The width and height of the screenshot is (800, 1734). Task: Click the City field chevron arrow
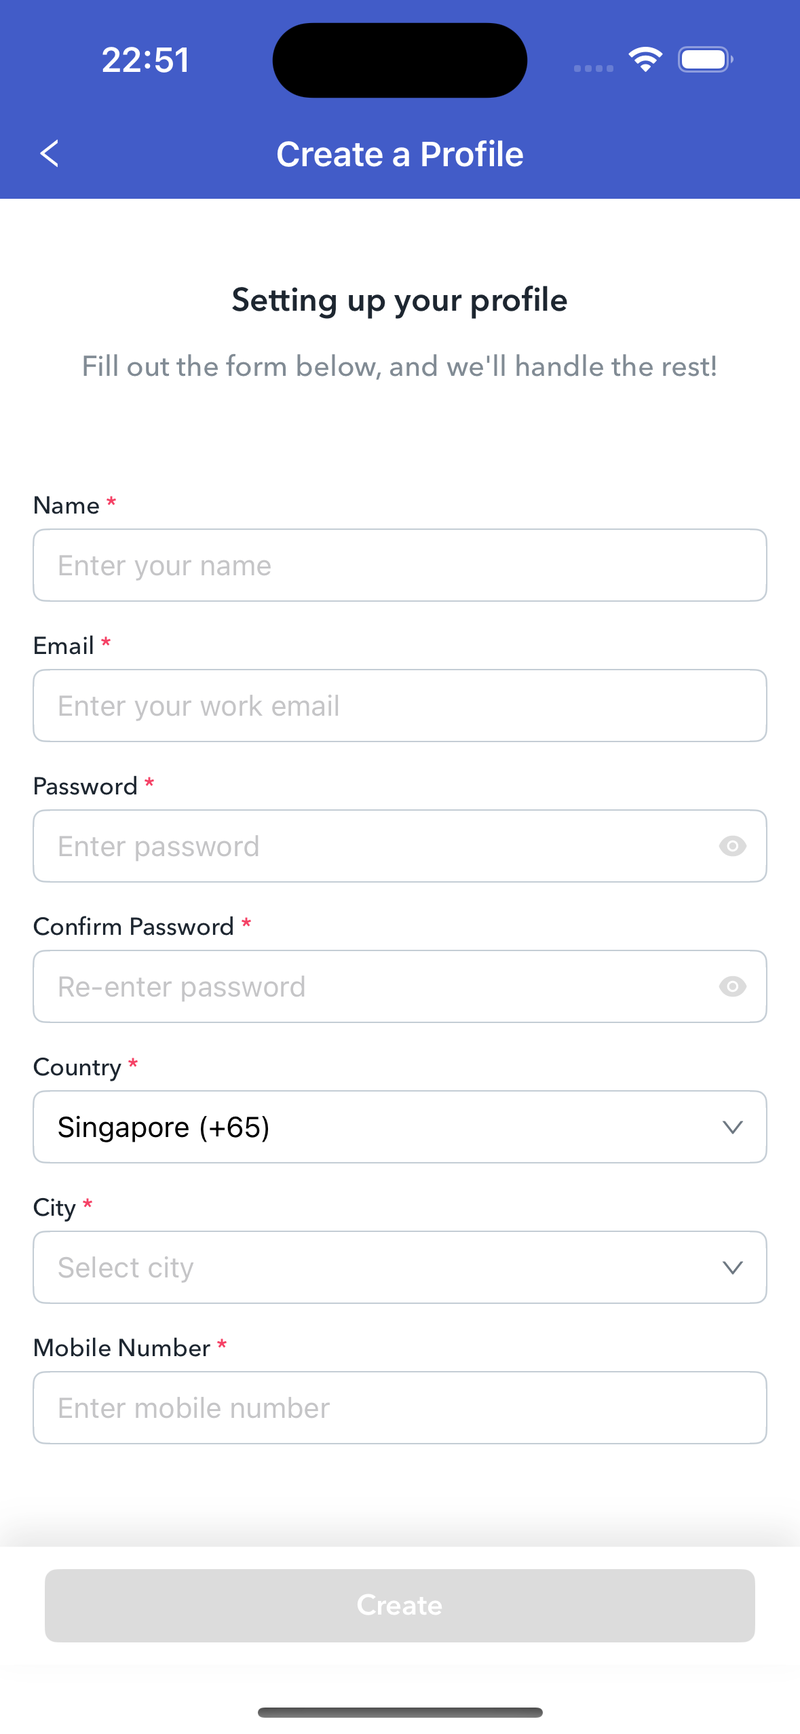[732, 1268]
